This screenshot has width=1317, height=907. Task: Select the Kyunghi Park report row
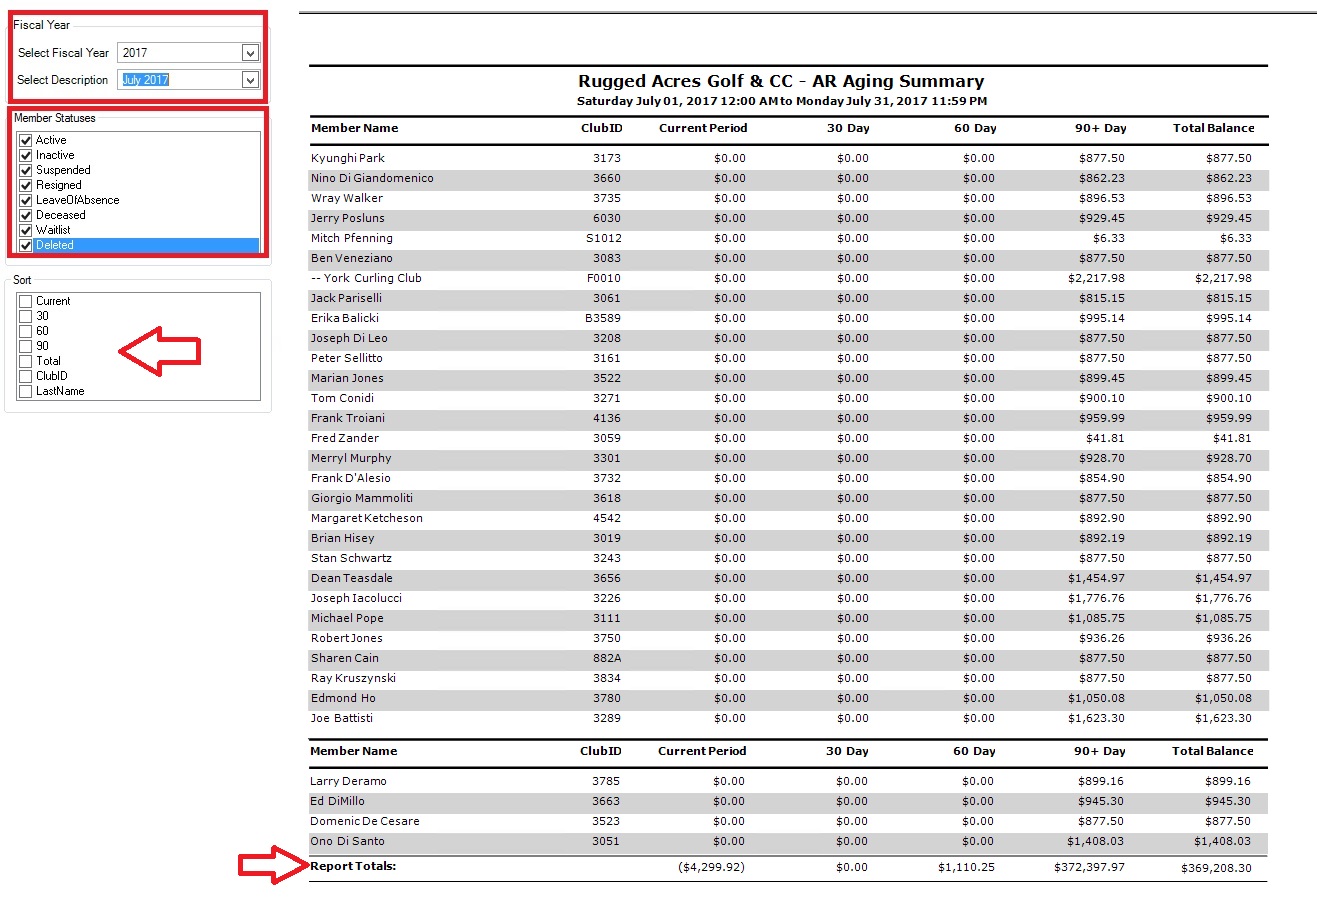coord(348,158)
